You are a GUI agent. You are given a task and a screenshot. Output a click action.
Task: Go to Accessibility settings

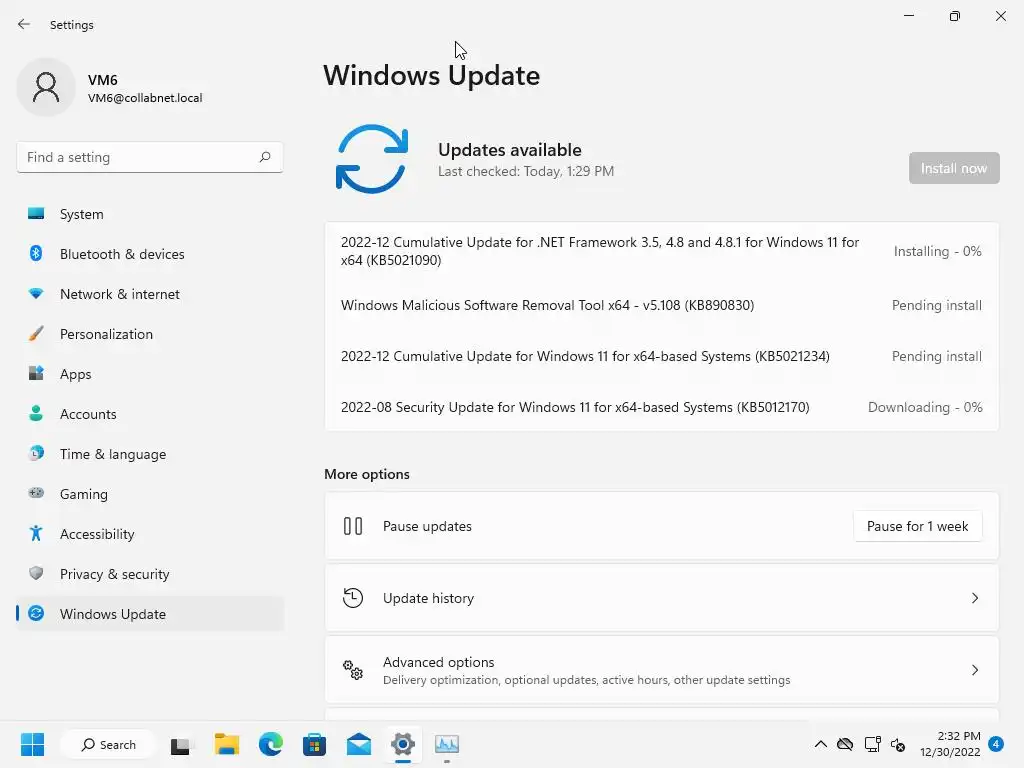150,534
